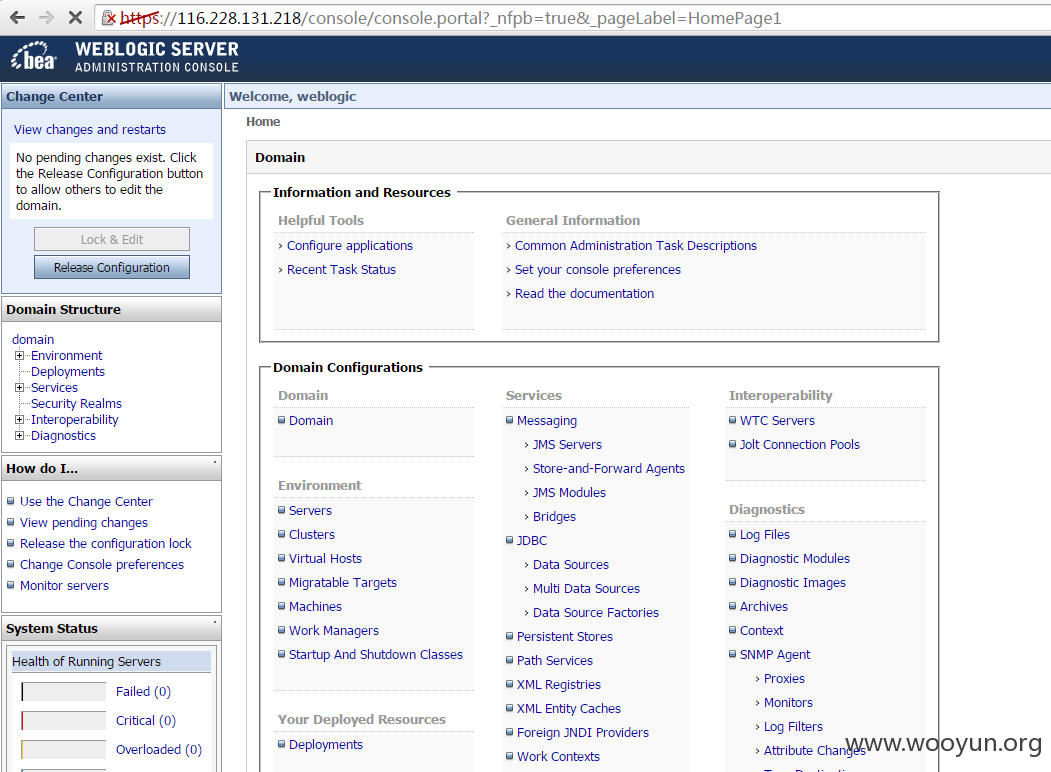
Task: Open Deployments in Domain Structure tree
Action: [x=68, y=372]
